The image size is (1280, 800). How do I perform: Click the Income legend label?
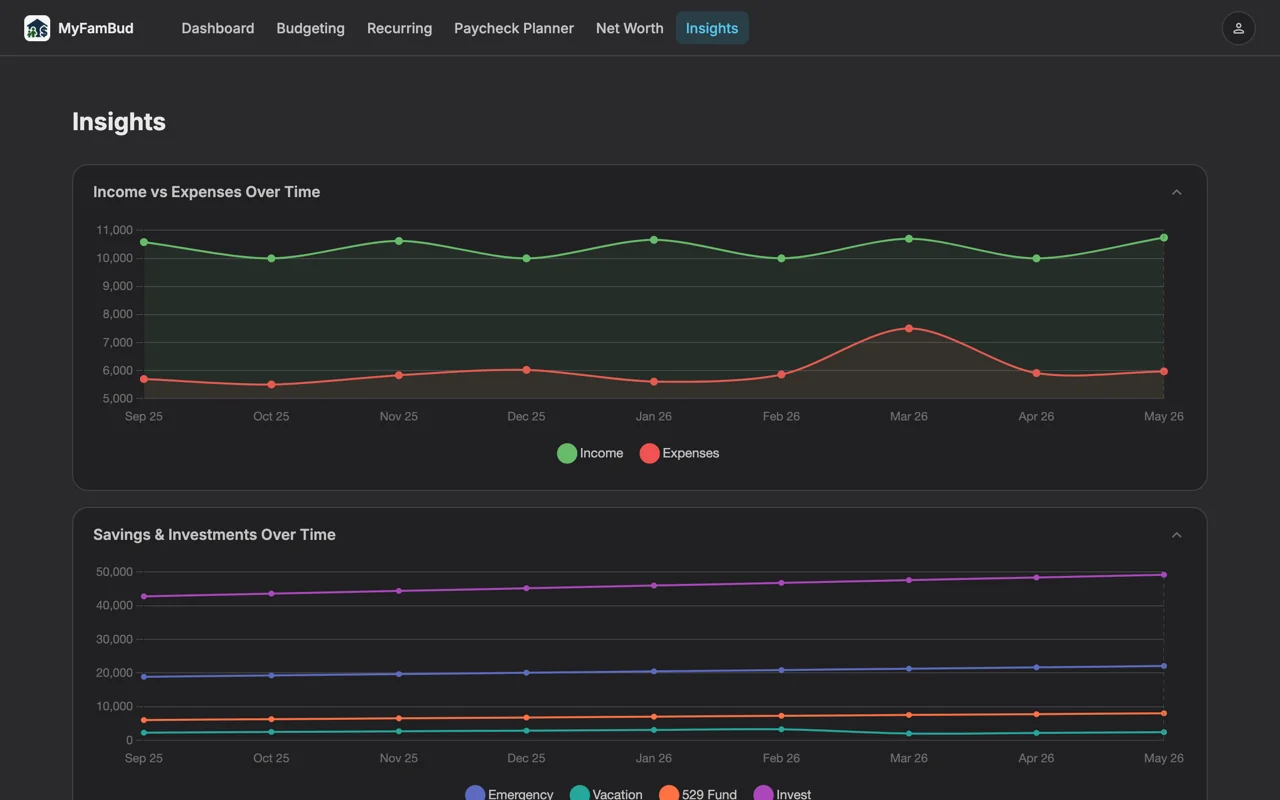point(602,453)
